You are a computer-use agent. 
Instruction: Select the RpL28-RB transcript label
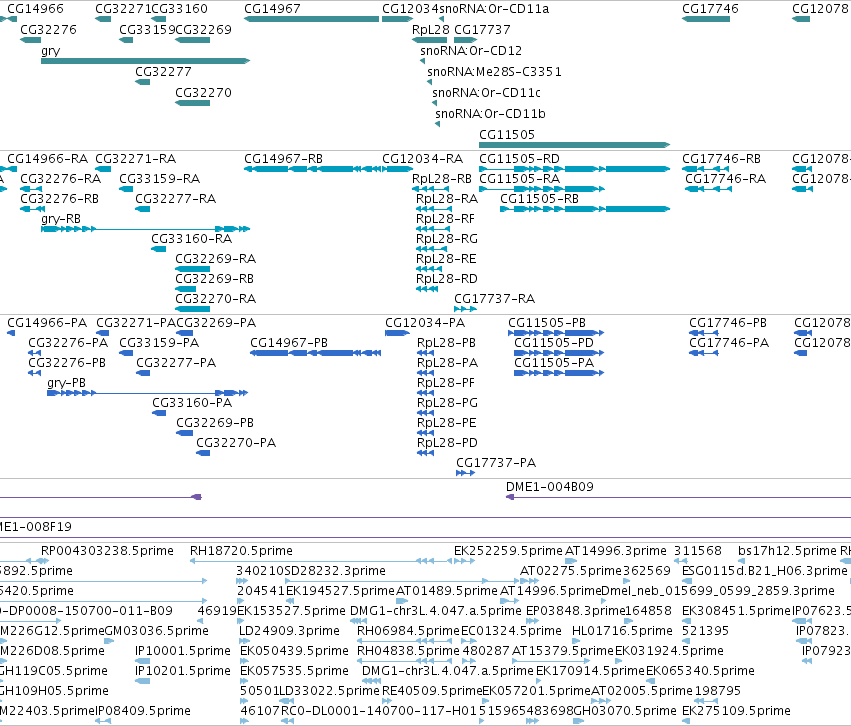click(x=442, y=179)
